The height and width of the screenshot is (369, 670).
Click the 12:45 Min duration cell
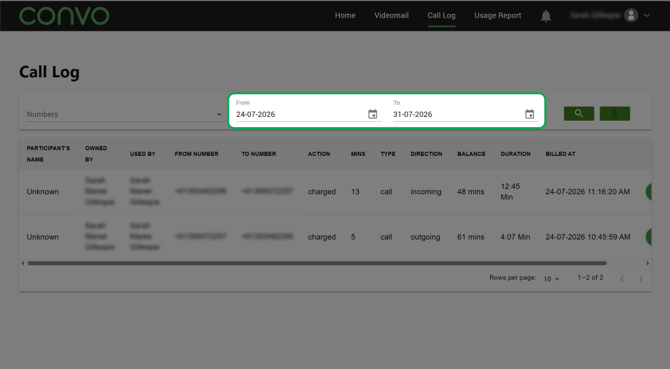pyautogui.click(x=510, y=192)
